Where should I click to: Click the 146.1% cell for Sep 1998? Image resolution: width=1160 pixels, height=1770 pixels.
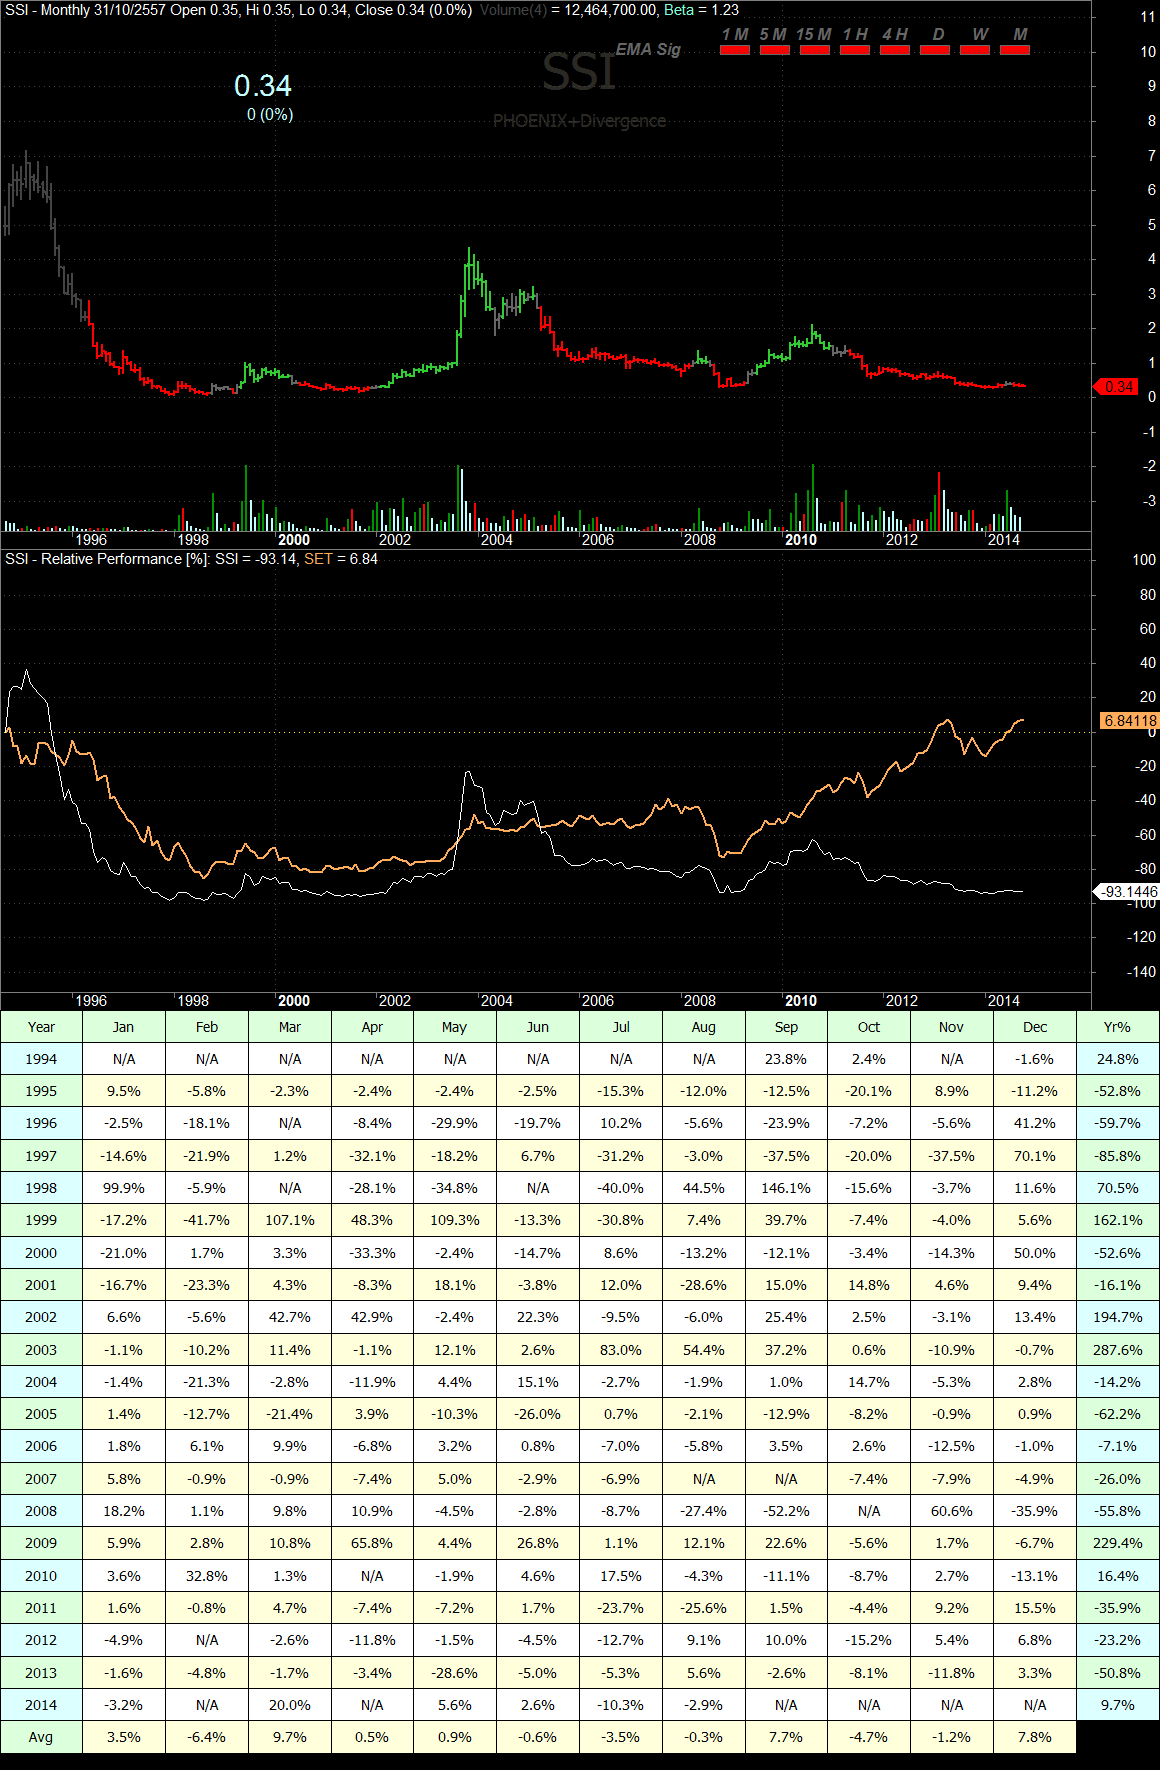tap(786, 1188)
